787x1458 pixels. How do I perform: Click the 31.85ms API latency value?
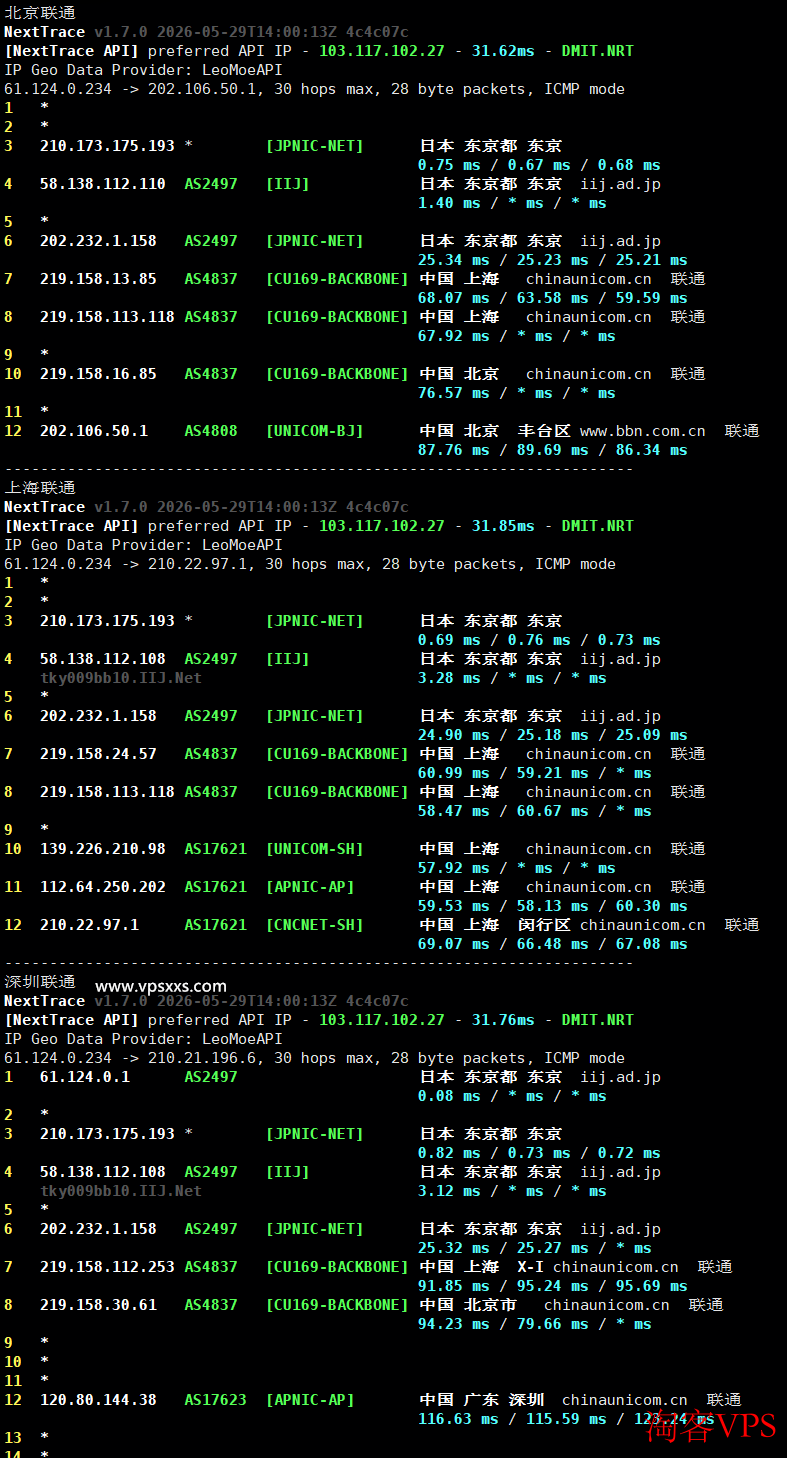(503, 526)
